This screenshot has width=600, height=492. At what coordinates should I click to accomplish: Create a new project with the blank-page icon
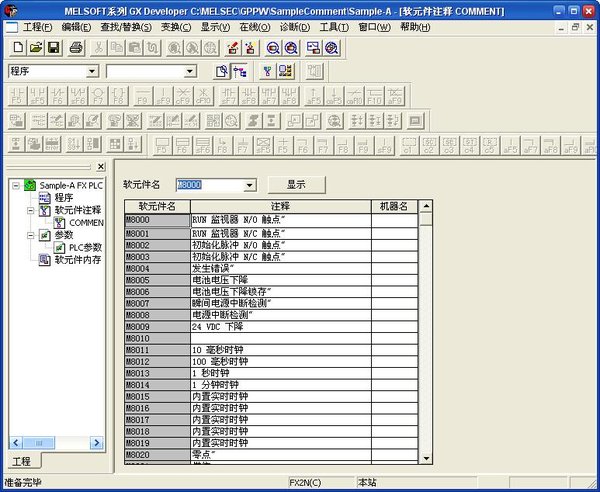(x=18, y=48)
